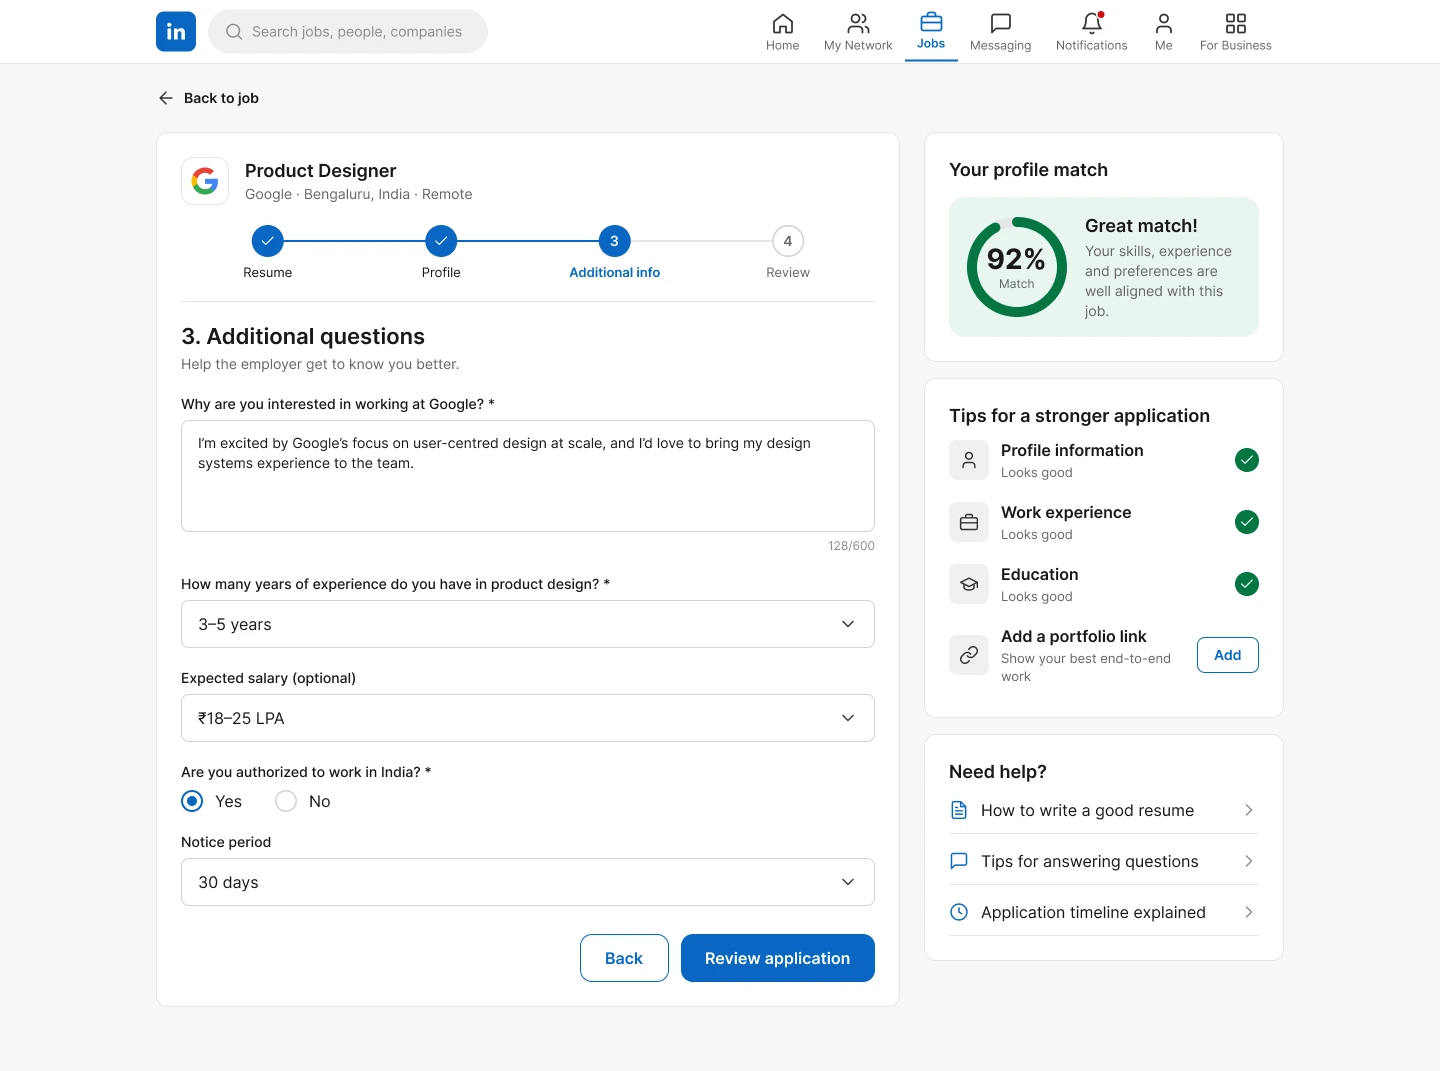
Task: Switch to the Jobs tab
Action: 931,32
